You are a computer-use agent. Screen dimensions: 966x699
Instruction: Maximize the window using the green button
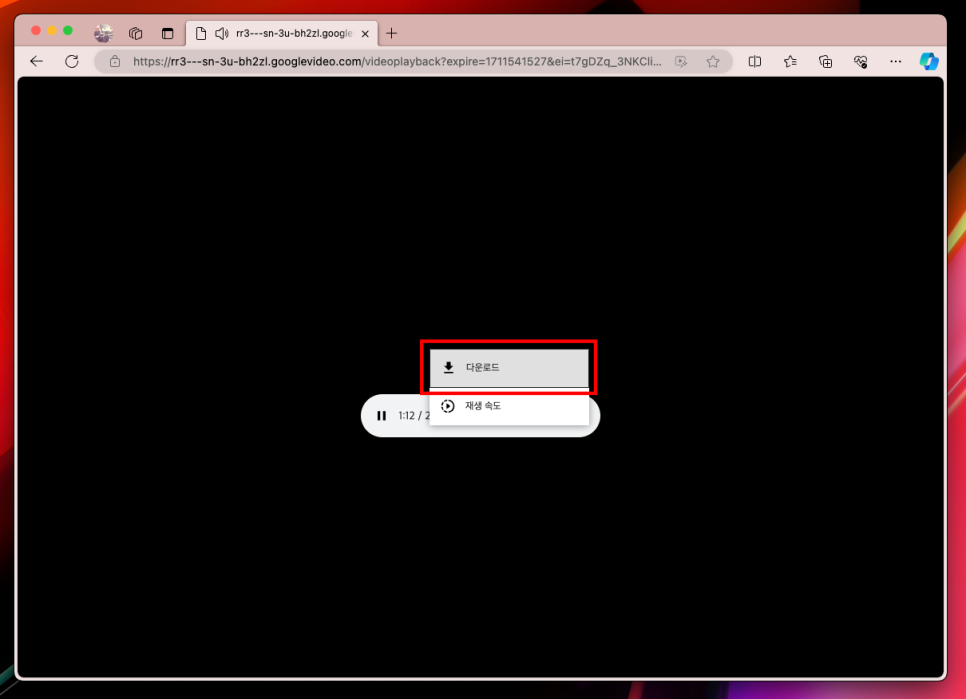point(68,31)
